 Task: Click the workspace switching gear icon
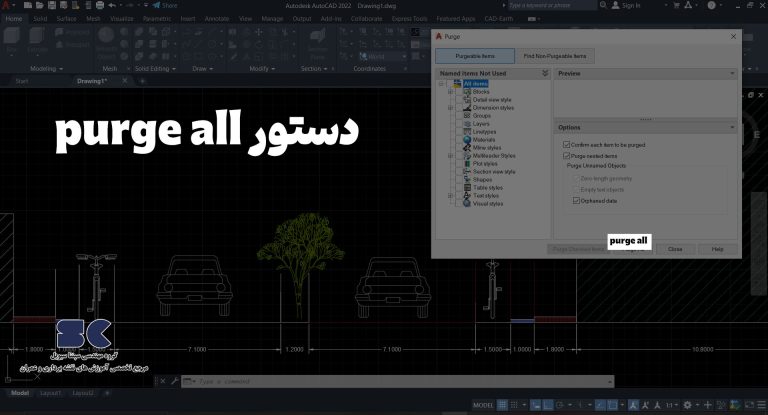(687, 405)
